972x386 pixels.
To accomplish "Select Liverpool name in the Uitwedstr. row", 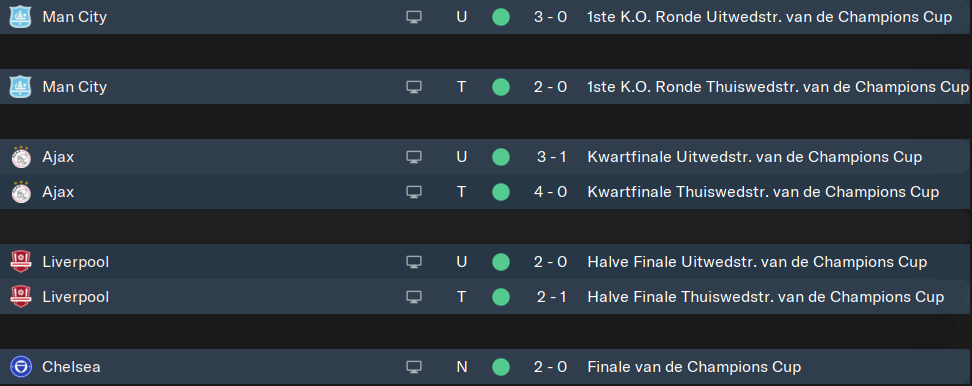I will 76,262.
